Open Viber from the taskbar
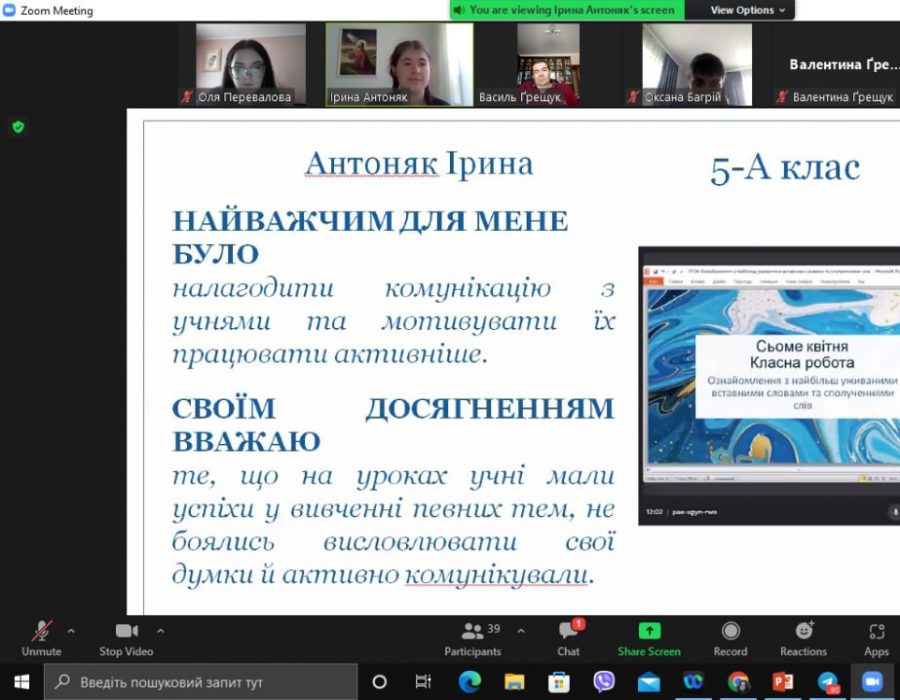 pos(604,682)
